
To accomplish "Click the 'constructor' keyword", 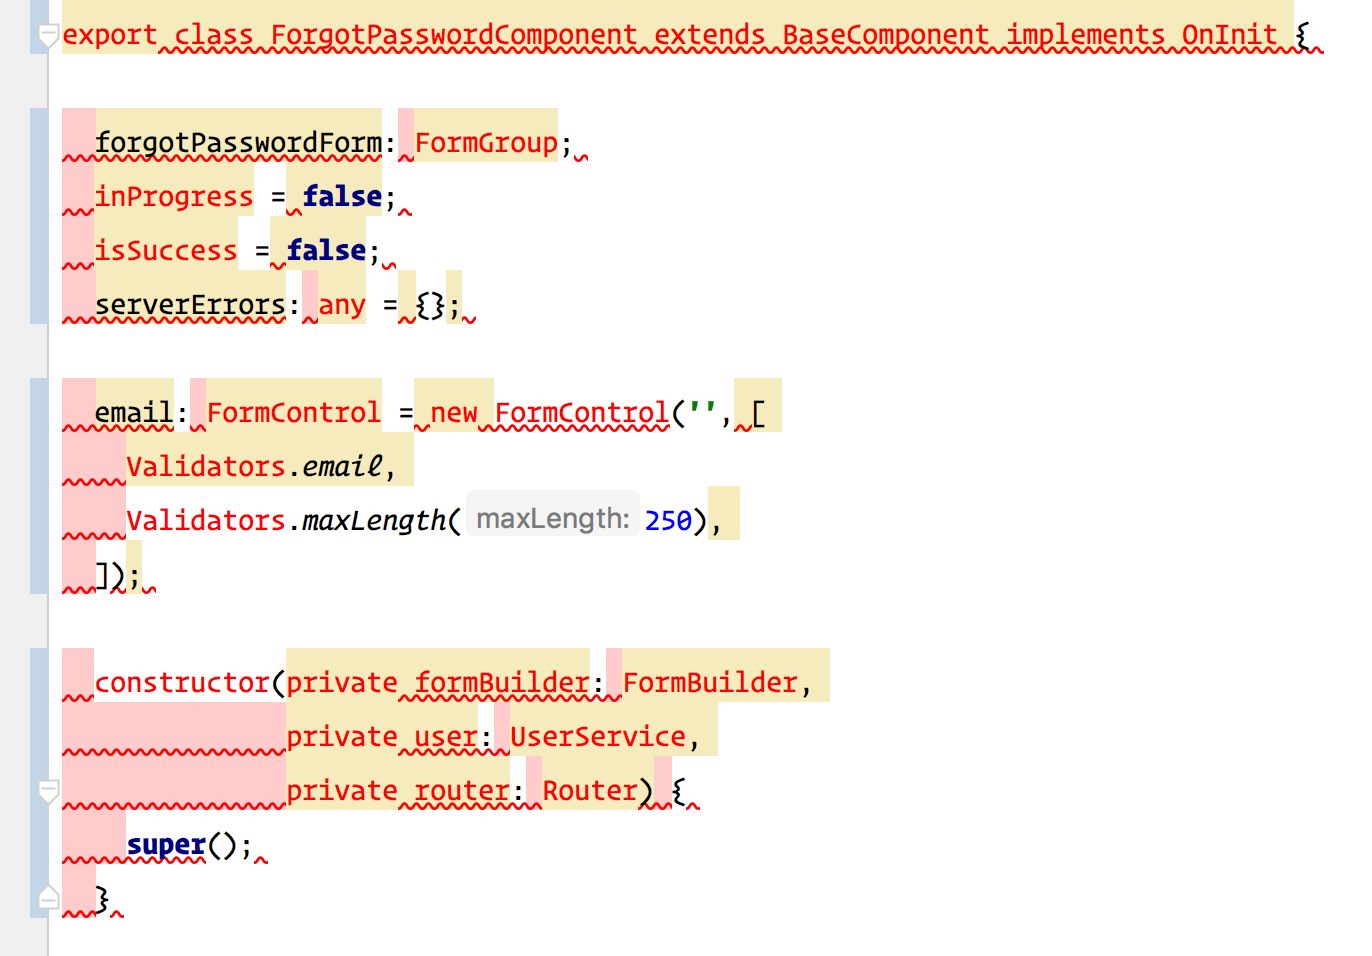I will pos(182,683).
